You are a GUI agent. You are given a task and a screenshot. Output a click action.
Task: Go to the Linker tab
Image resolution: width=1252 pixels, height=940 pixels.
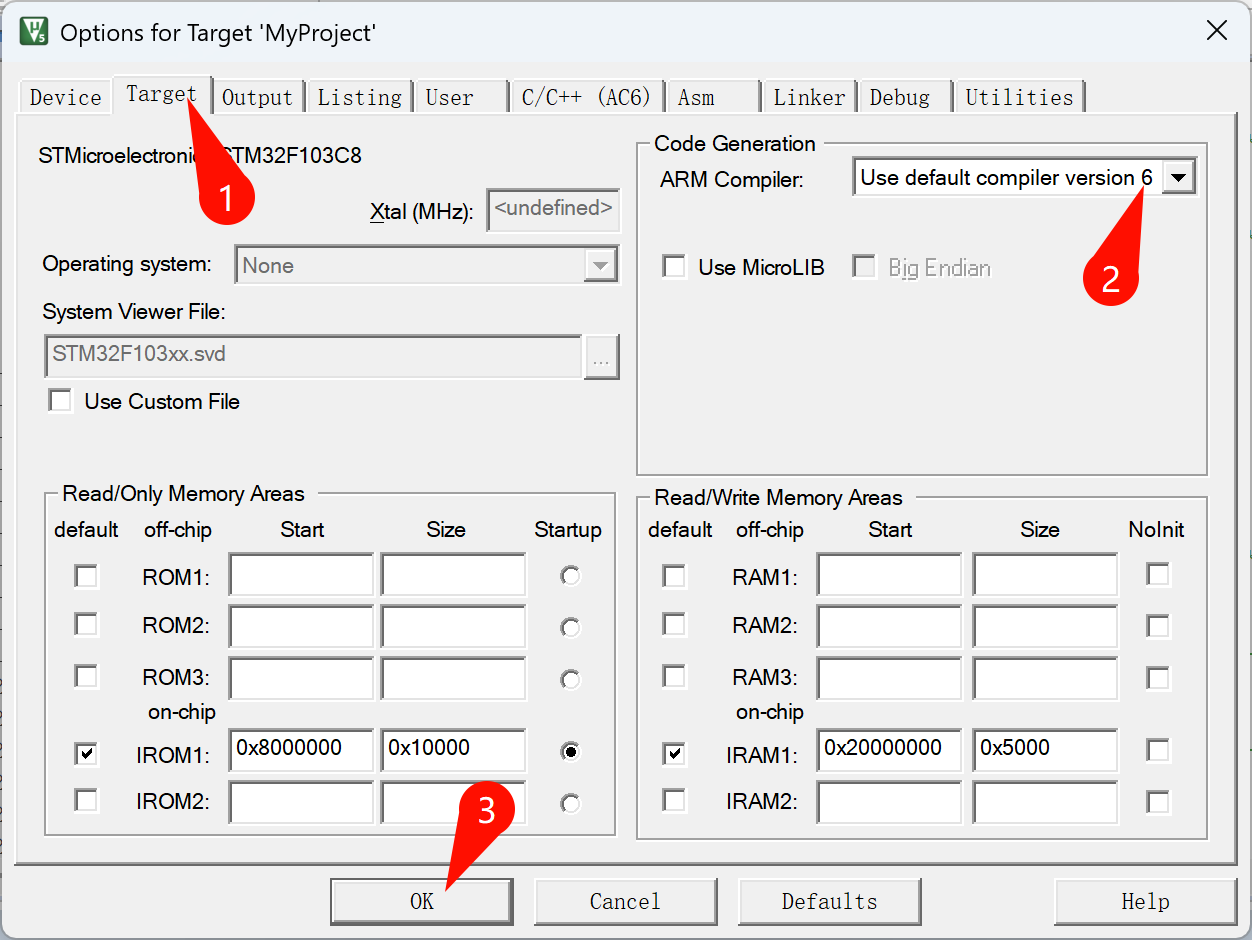click(x=809, y=97)
